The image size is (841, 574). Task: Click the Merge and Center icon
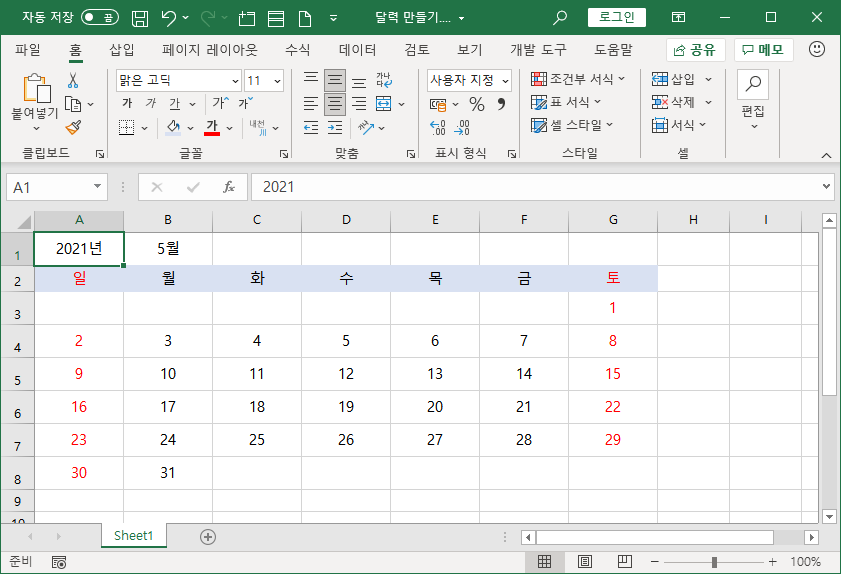(x=383, y=104)
